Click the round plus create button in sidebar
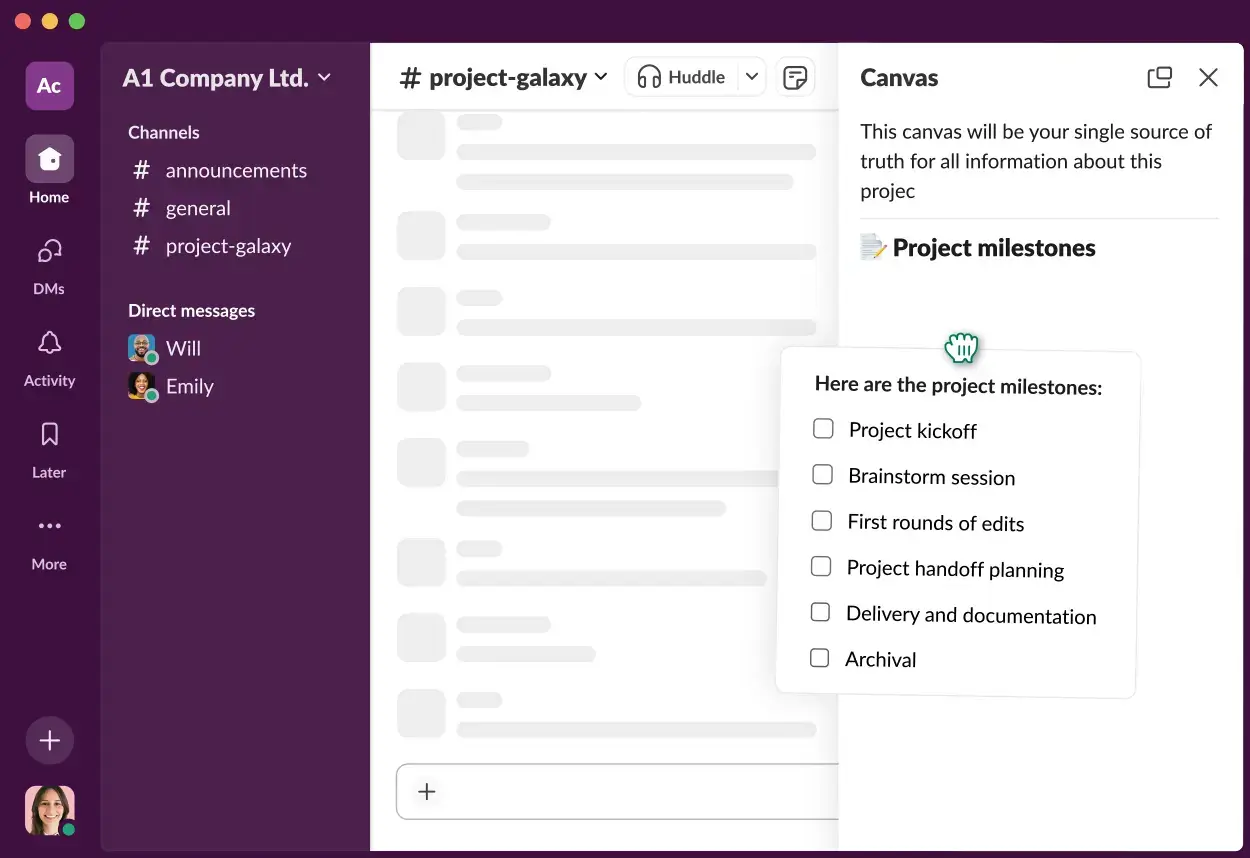This screenshot has width=1250, height=858. pos(49,741)
